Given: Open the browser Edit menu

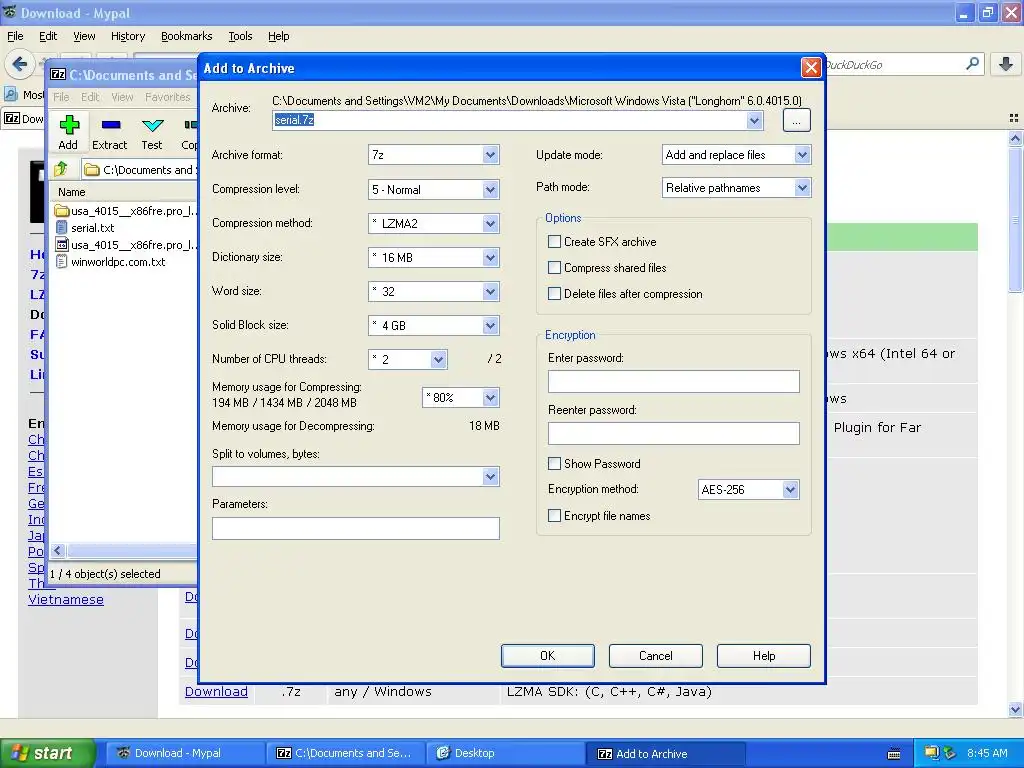Looking at the screenshot, I should pos(48,36).
